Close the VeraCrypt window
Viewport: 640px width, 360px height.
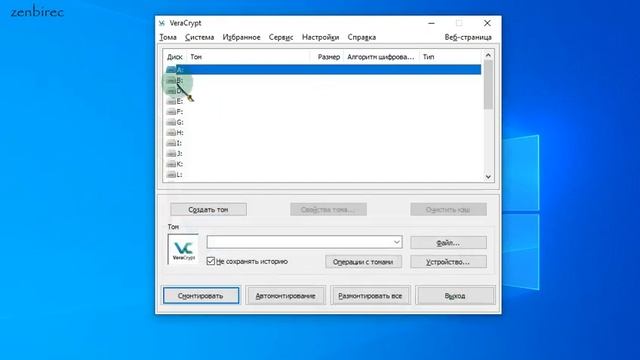pos(487,23)
